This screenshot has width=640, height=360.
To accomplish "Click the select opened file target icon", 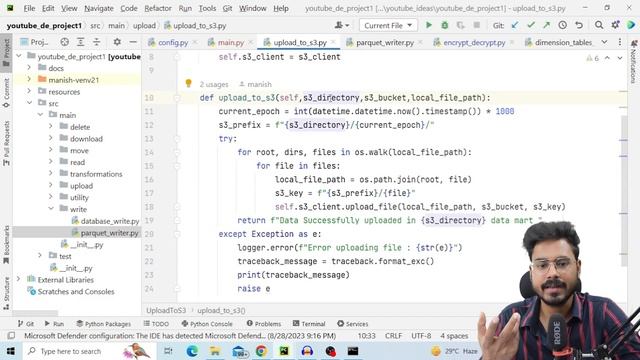I will click(64, 42).
